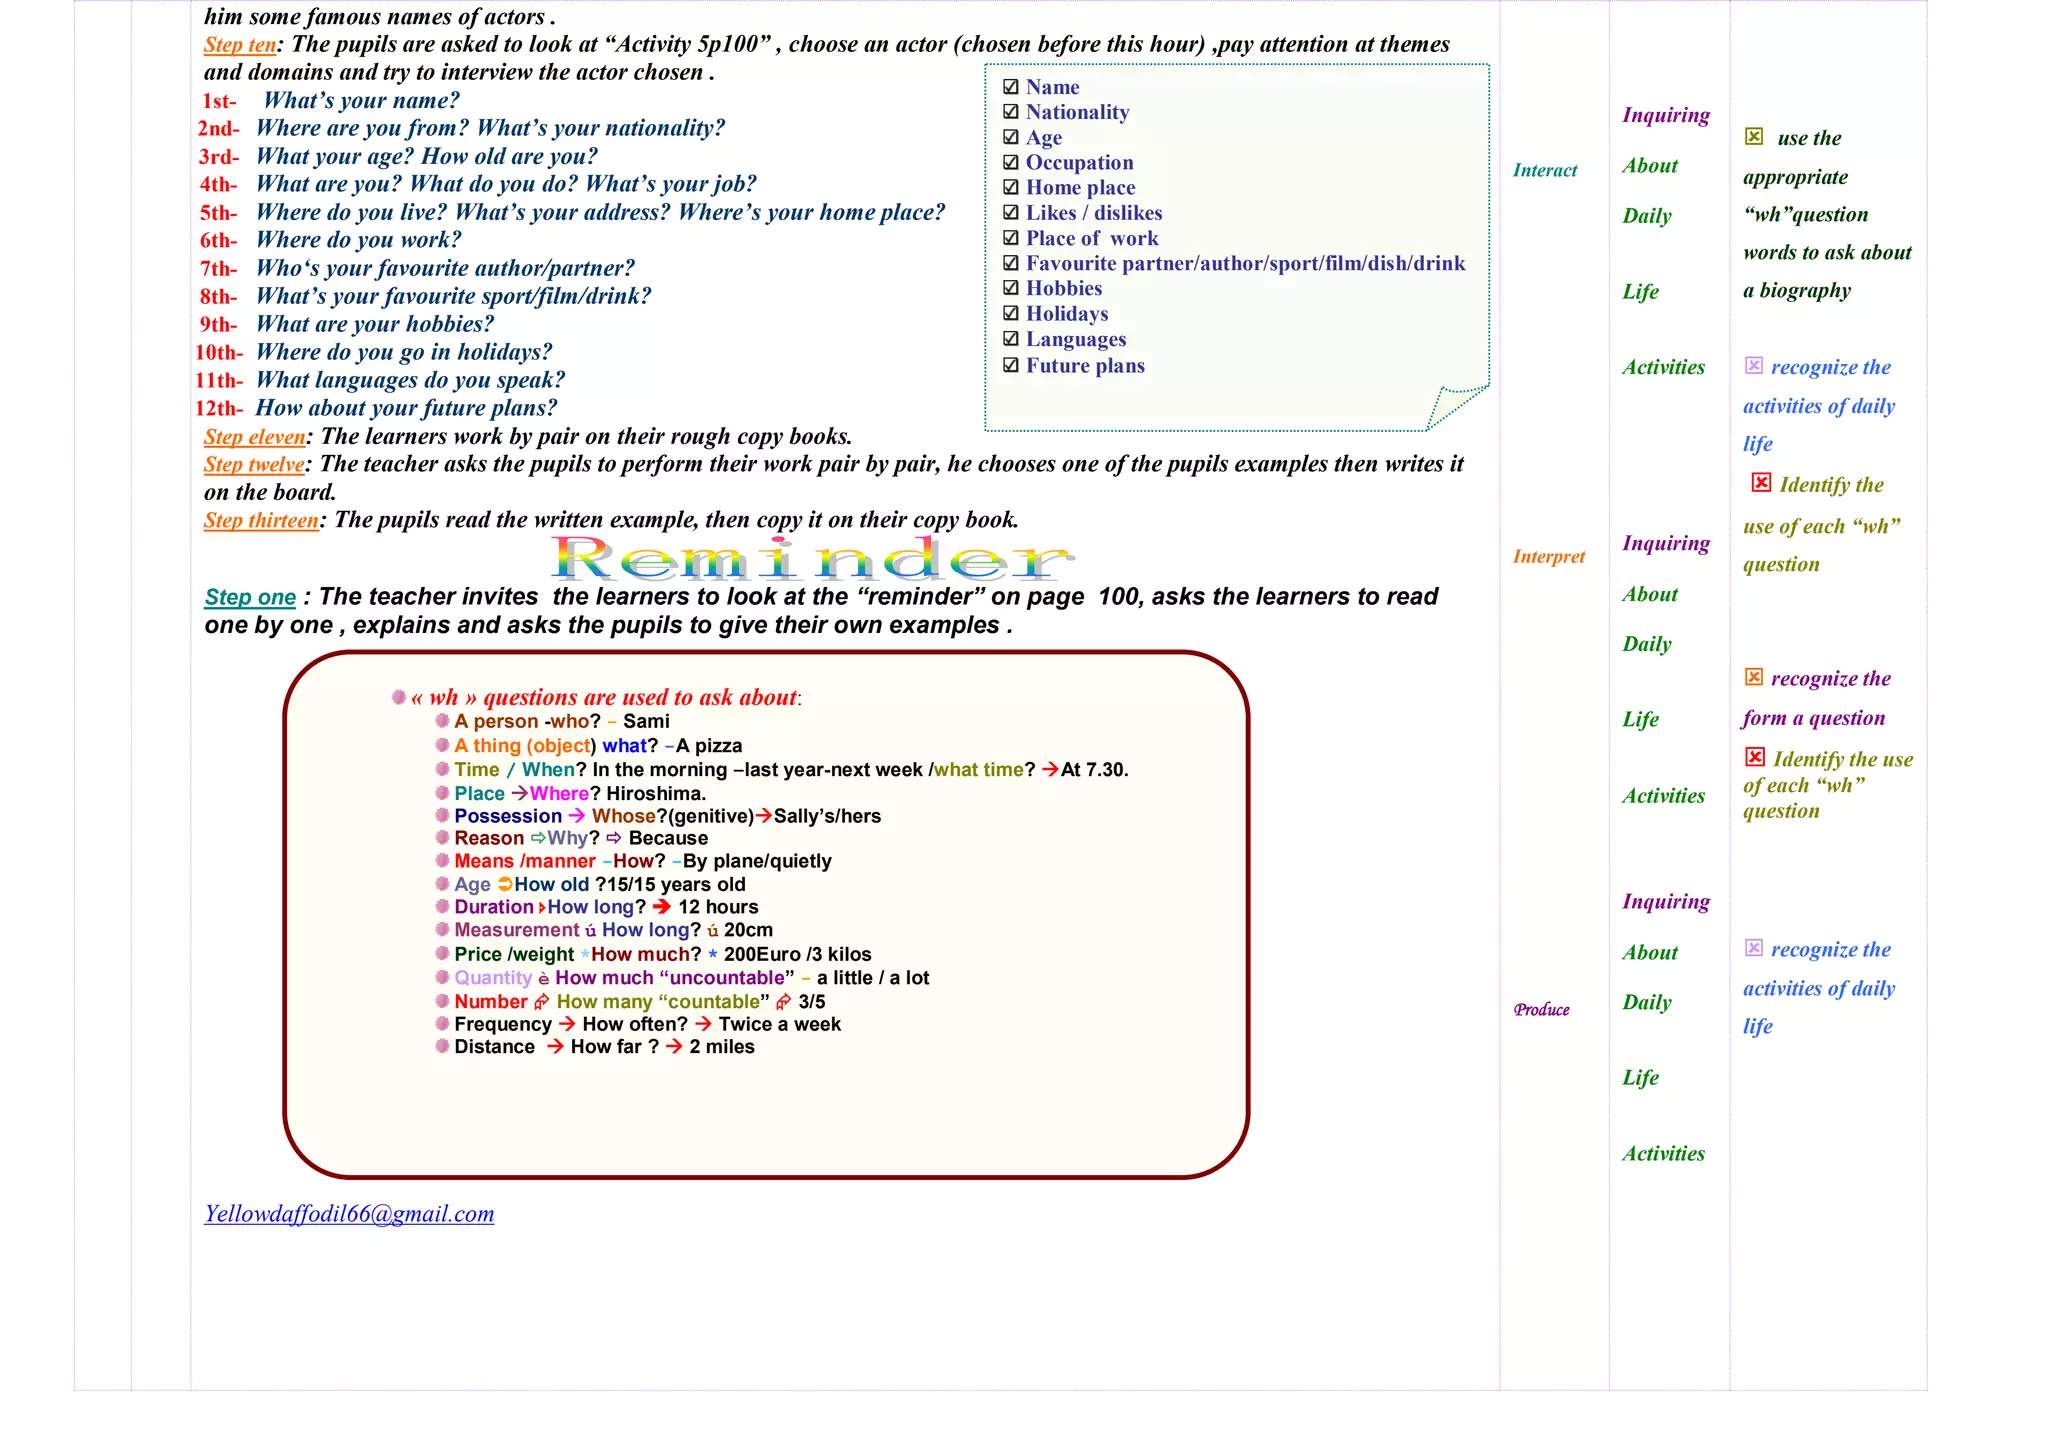
Task: Click red X box beside 'Identify the use'
Action: pos(1755,757)
